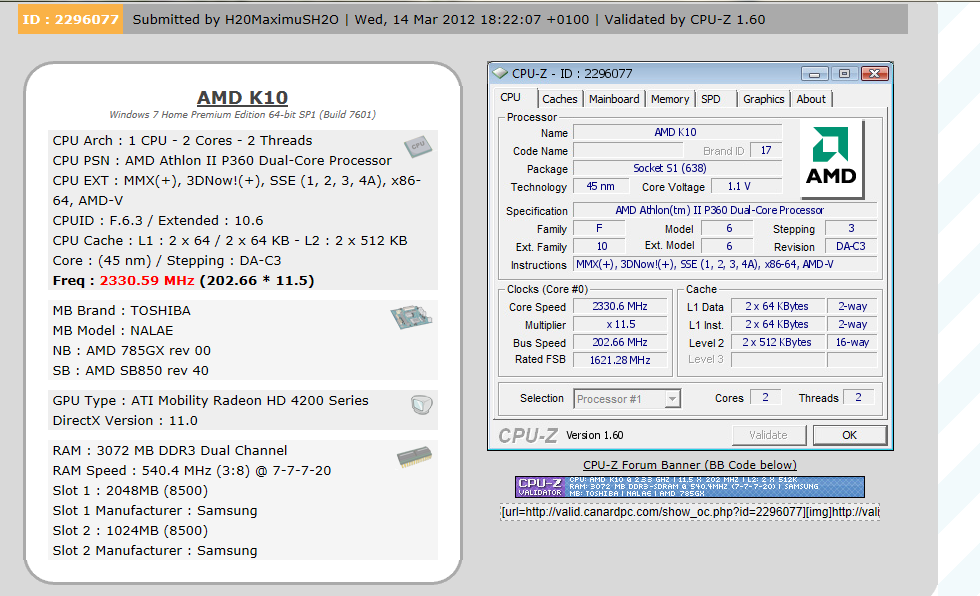Viewport: 980px width, 596px height.
Task: Click the CPU chip icon beside CPU Arch
Action: tap(418, 146)
